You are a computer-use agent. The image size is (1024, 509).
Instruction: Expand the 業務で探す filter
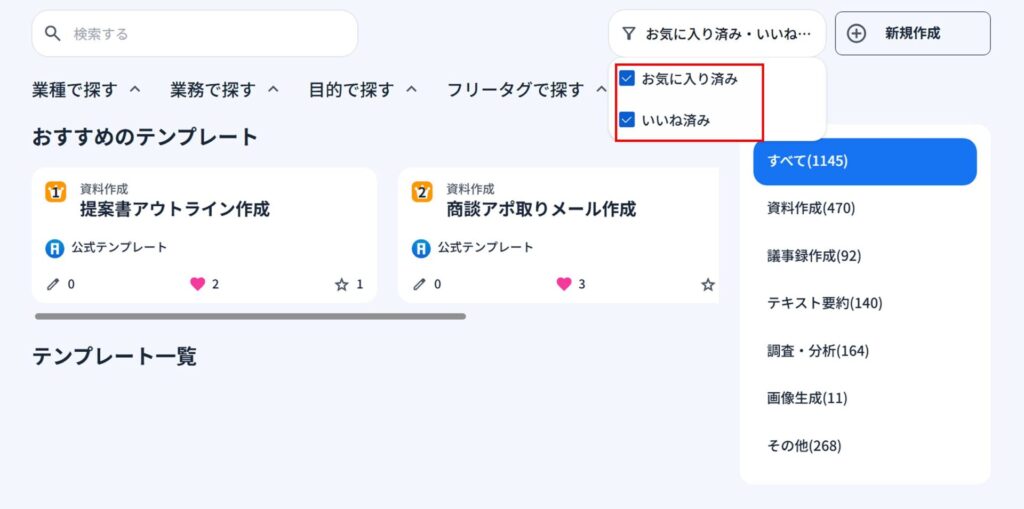pos(224,90)
